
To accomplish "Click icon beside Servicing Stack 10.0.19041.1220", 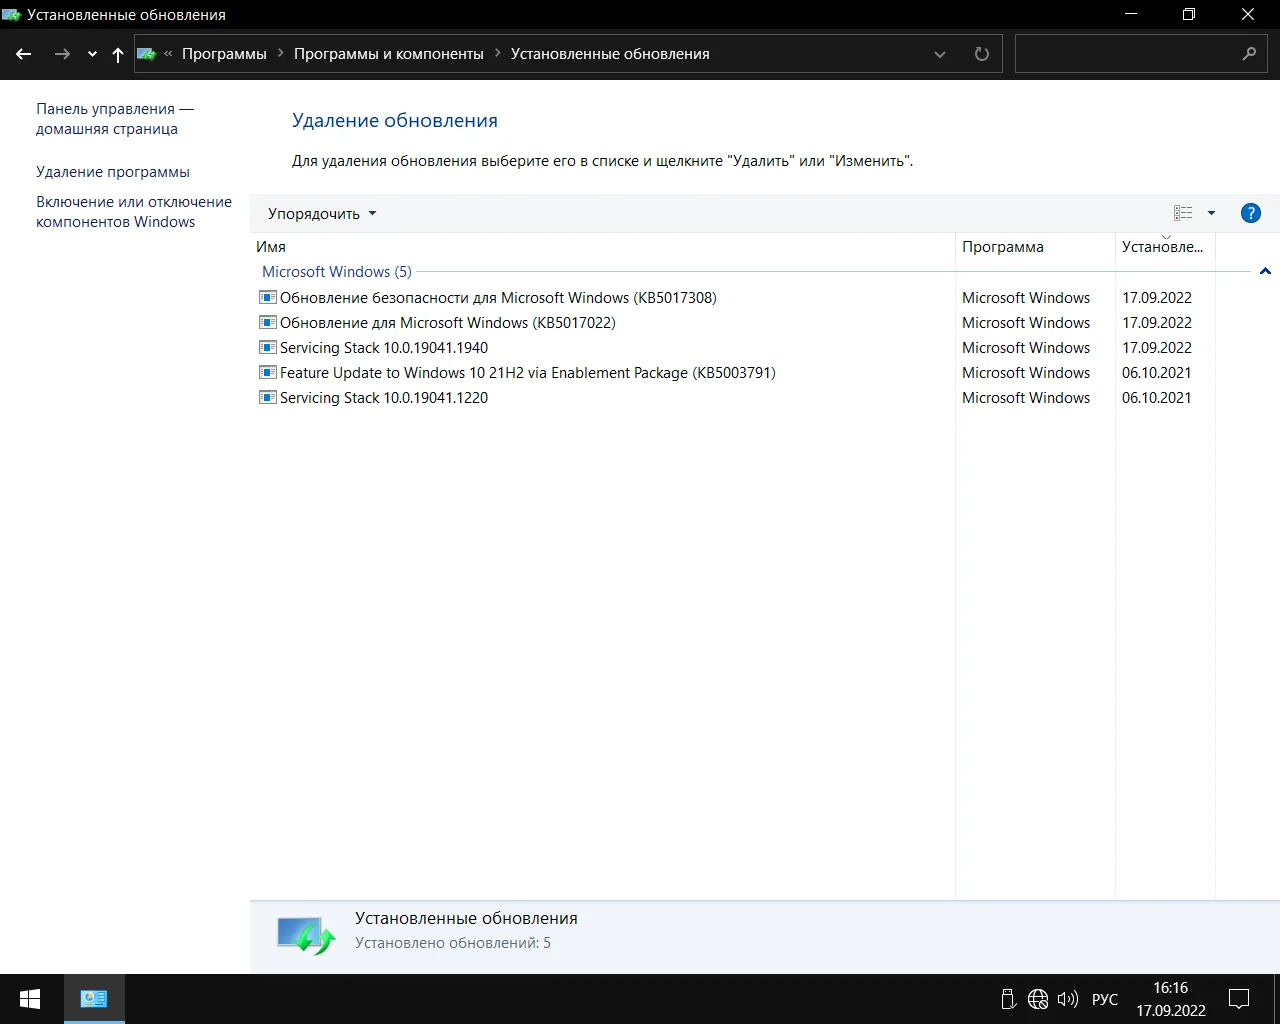I will (x=267, y=397).
